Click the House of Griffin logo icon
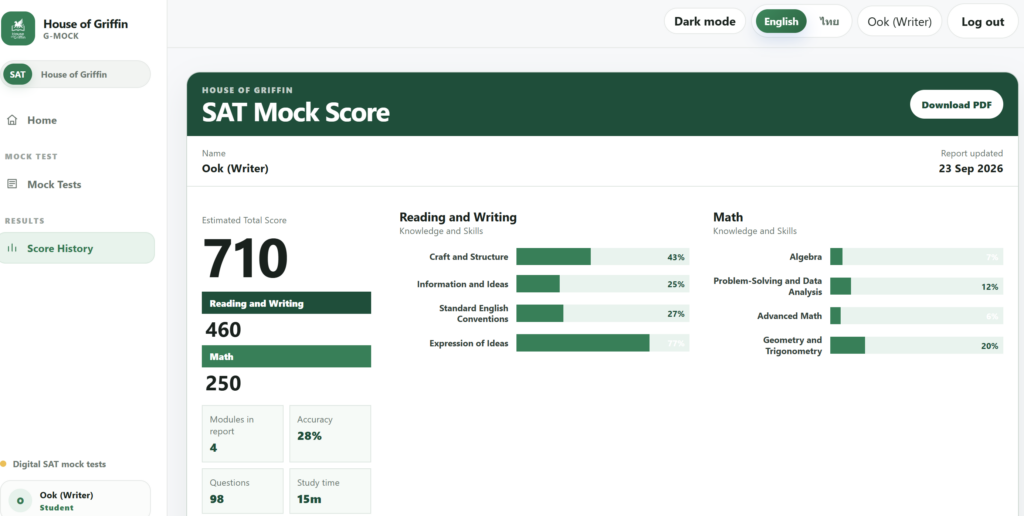The height and width of the screenshot is (516, 1024). (18, 29)
